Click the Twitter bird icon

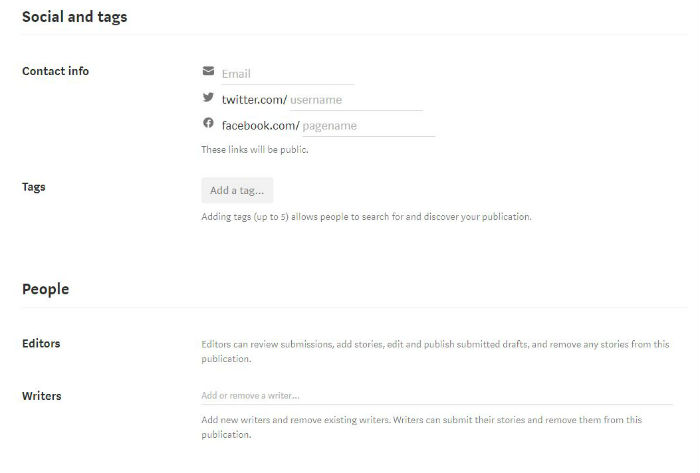pyautogui.click(x=208, y=98)
